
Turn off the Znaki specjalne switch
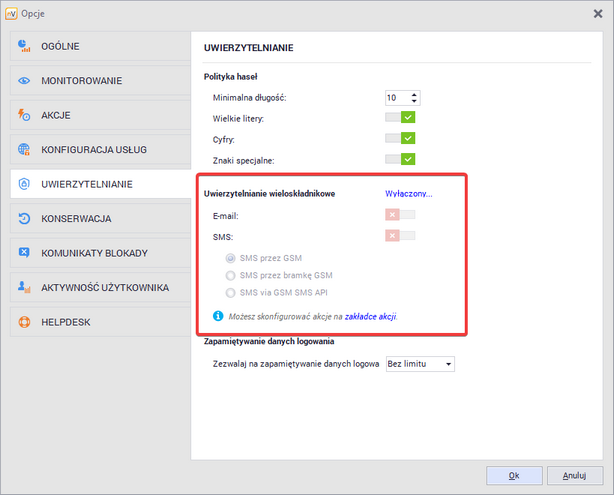click(x=400, y=159)
